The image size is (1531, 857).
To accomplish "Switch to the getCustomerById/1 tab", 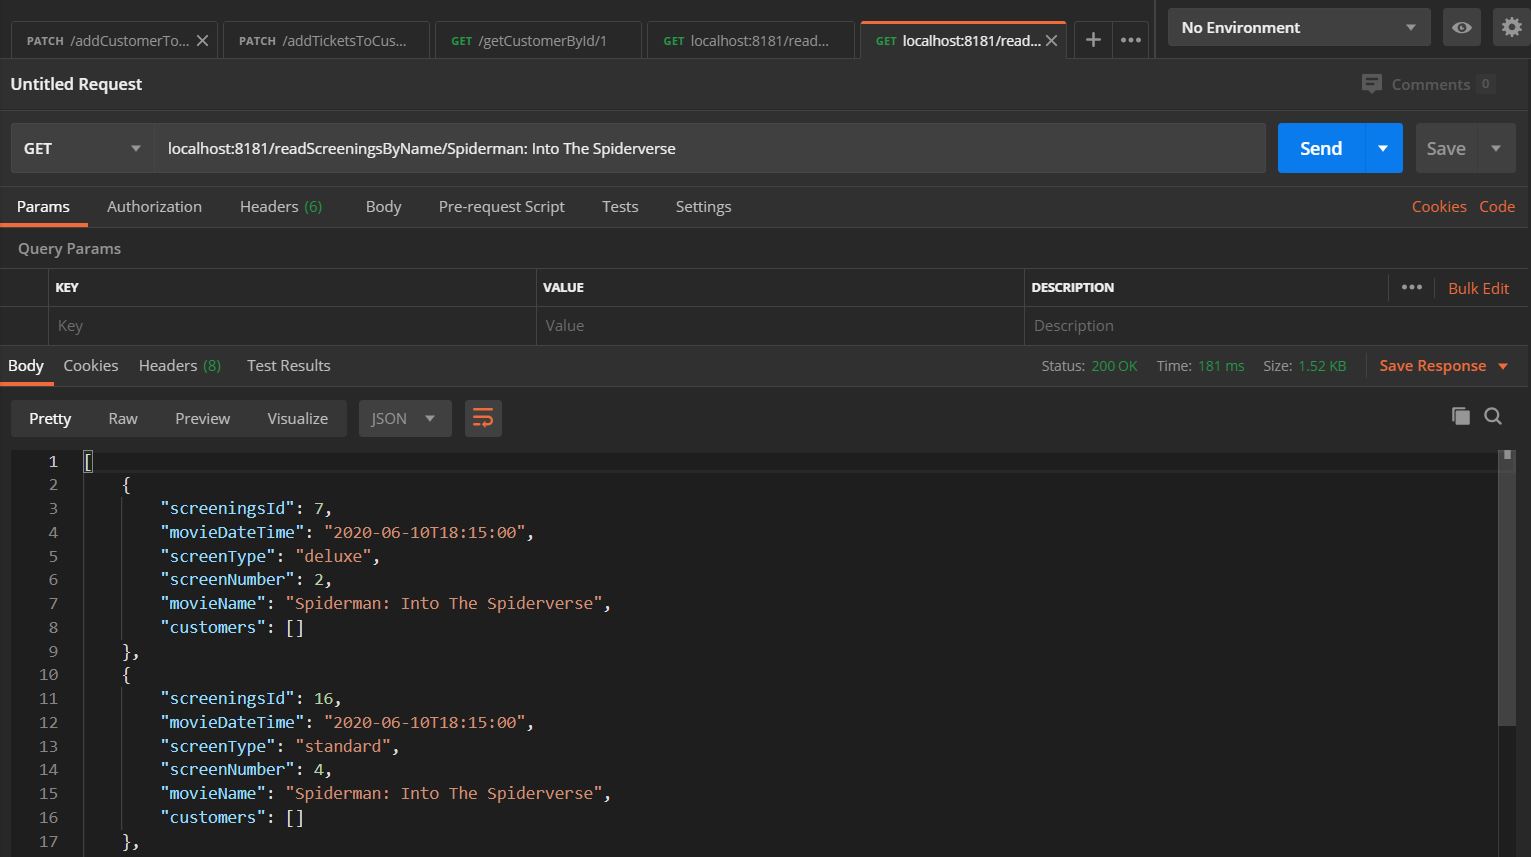I will tap(538, 41).
